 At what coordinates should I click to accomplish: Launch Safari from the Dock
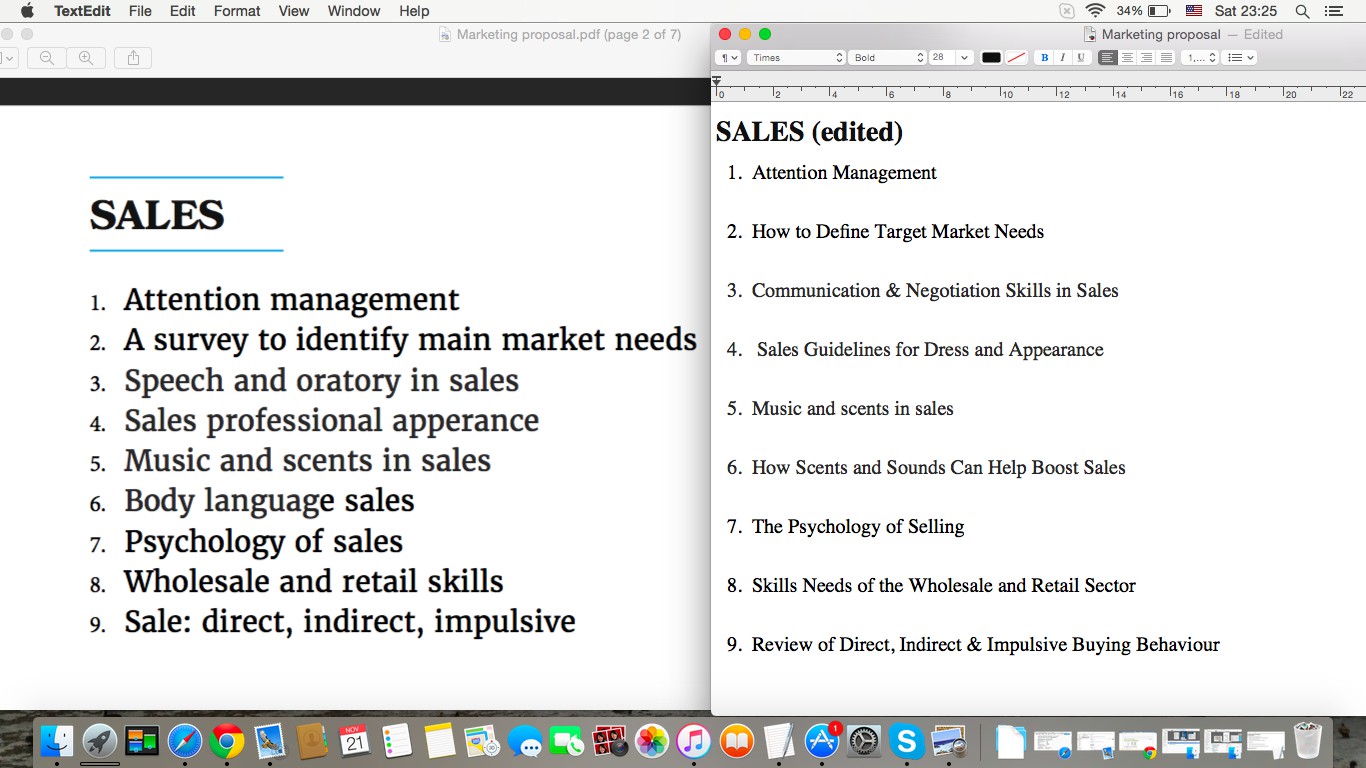click(185, 741)
